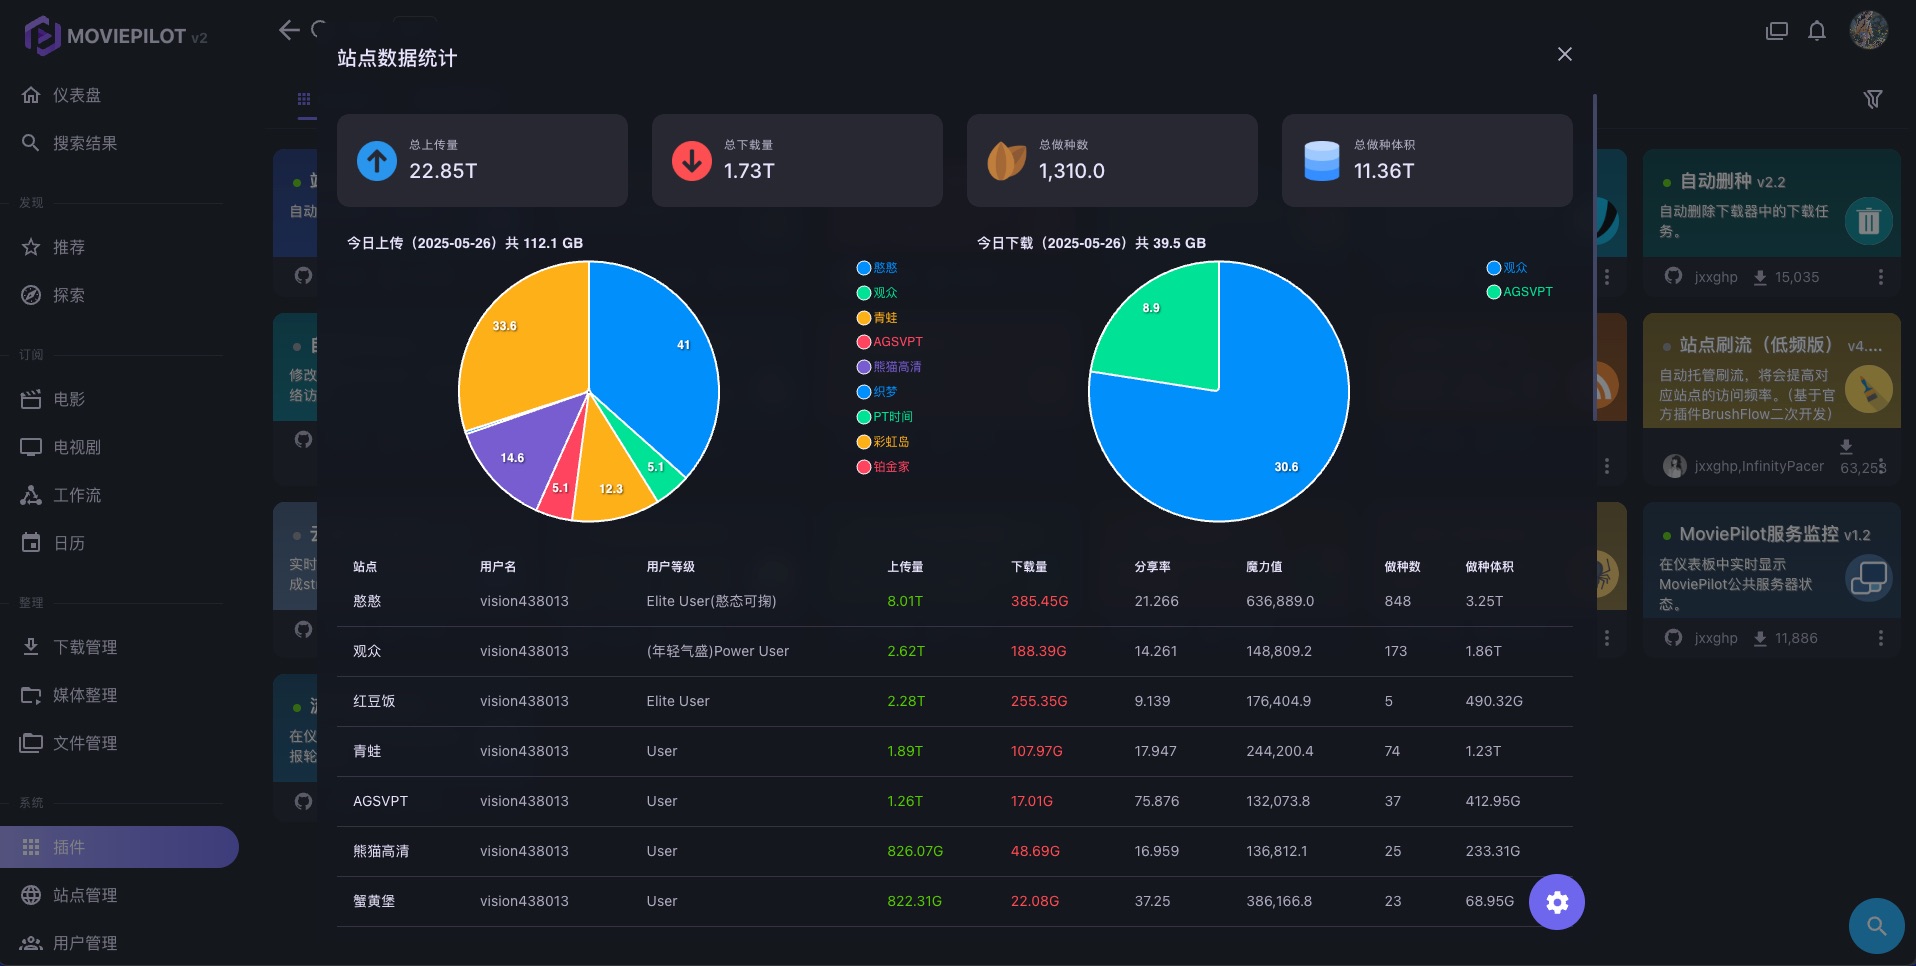1916x966 pixels.
Task: Click the 自动删种 trash icon
Action: coord(1869,221)
